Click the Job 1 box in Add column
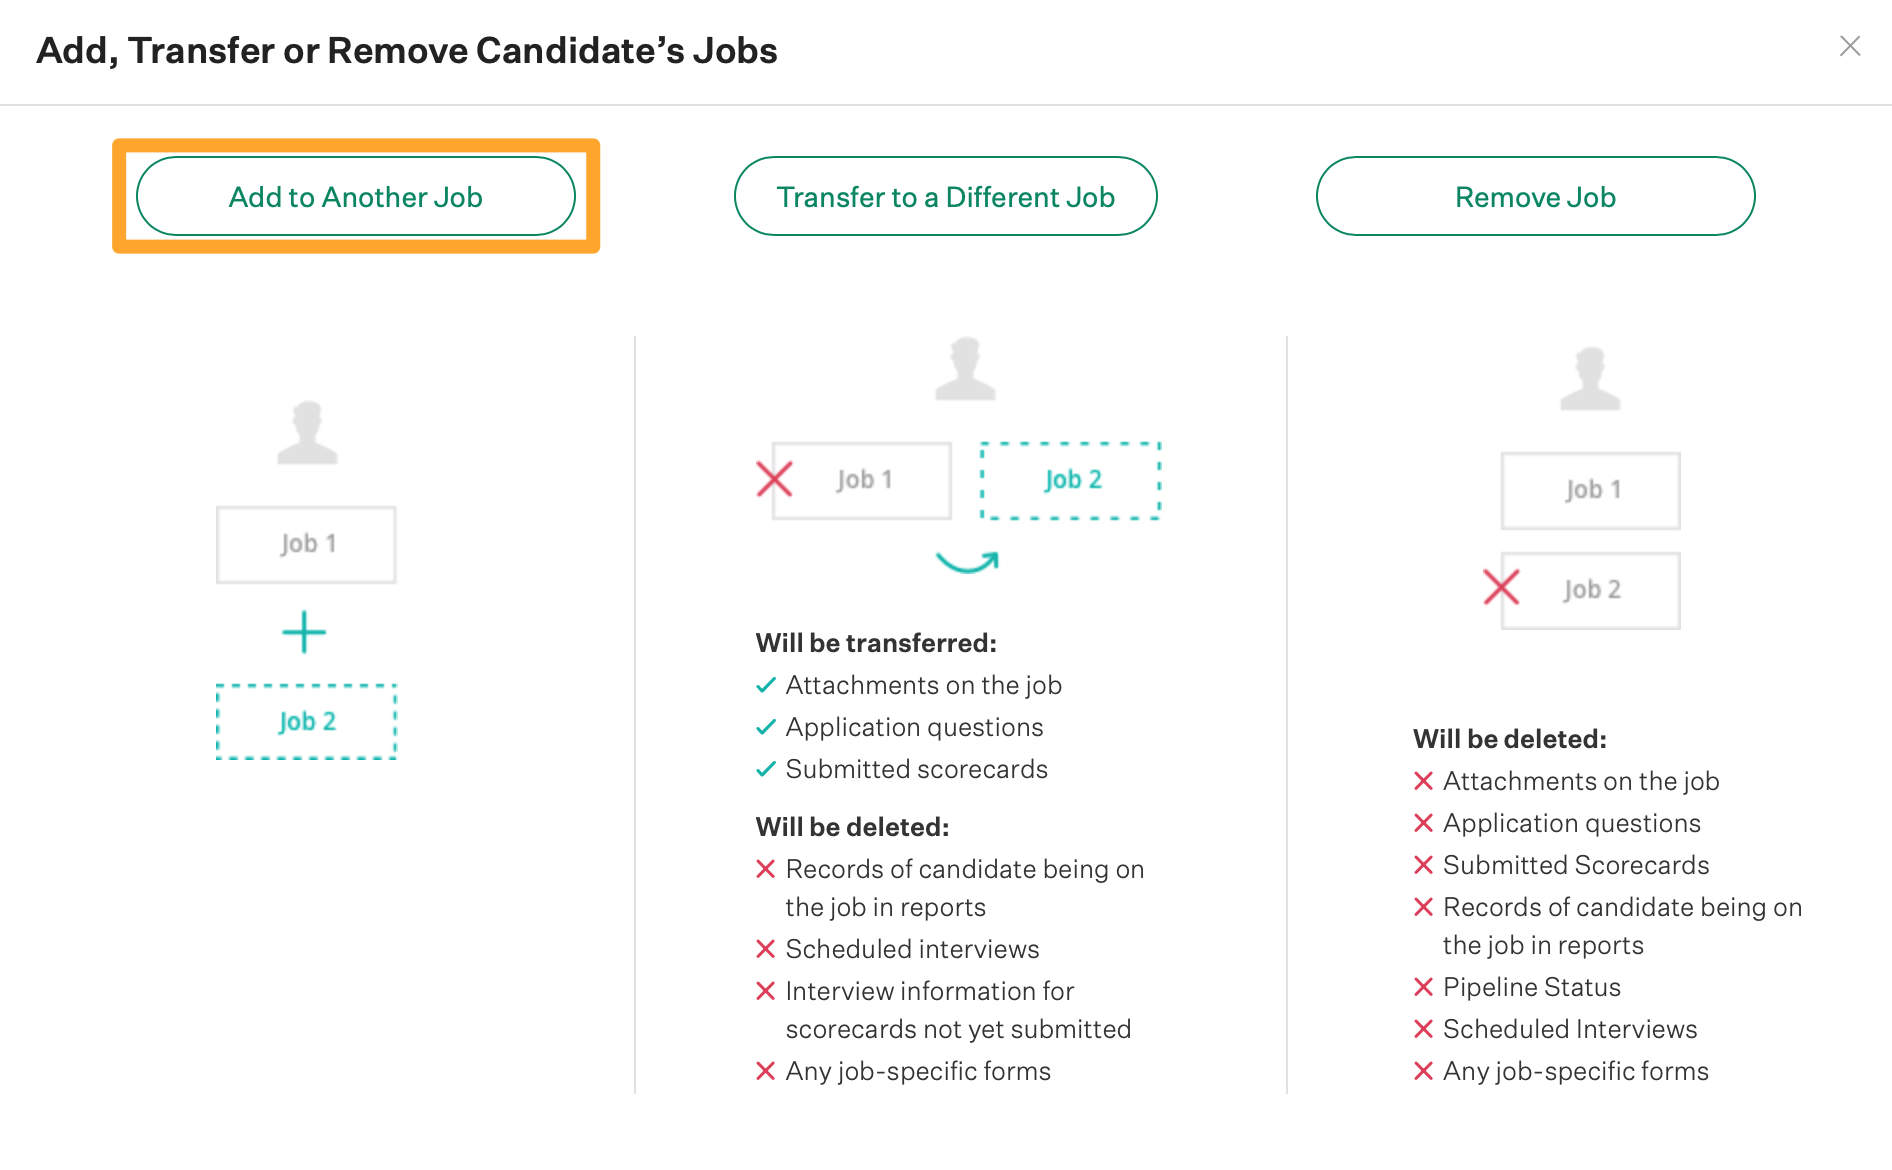 [306, 545]
